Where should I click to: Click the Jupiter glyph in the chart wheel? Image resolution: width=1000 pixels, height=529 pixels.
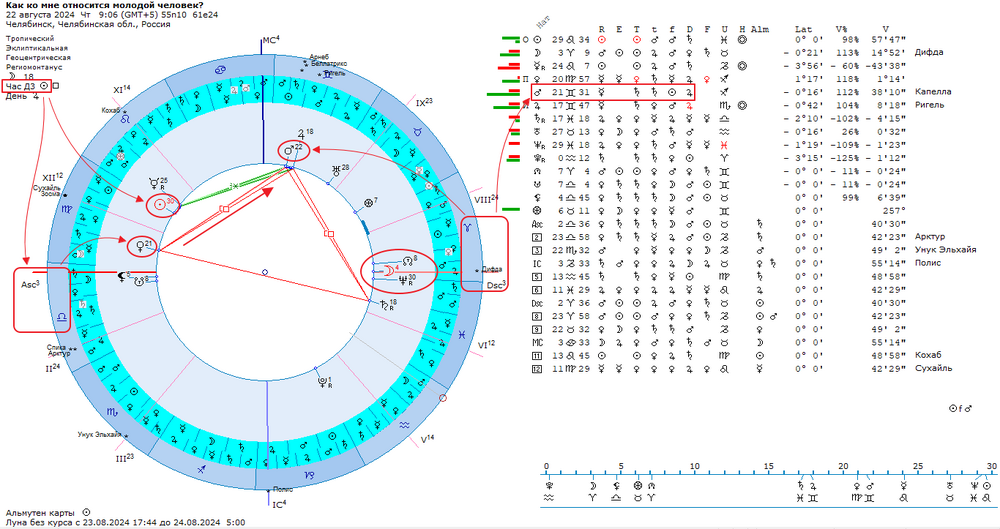pos(301,134)
